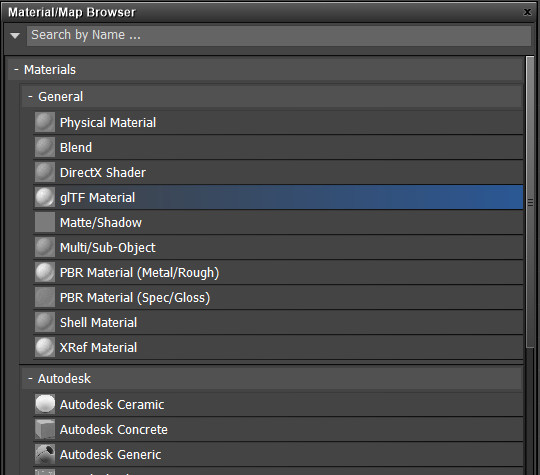Select the Autodesk Ceramic entry
The height and width of the screenshot is (475, 540).
(278, 404)
